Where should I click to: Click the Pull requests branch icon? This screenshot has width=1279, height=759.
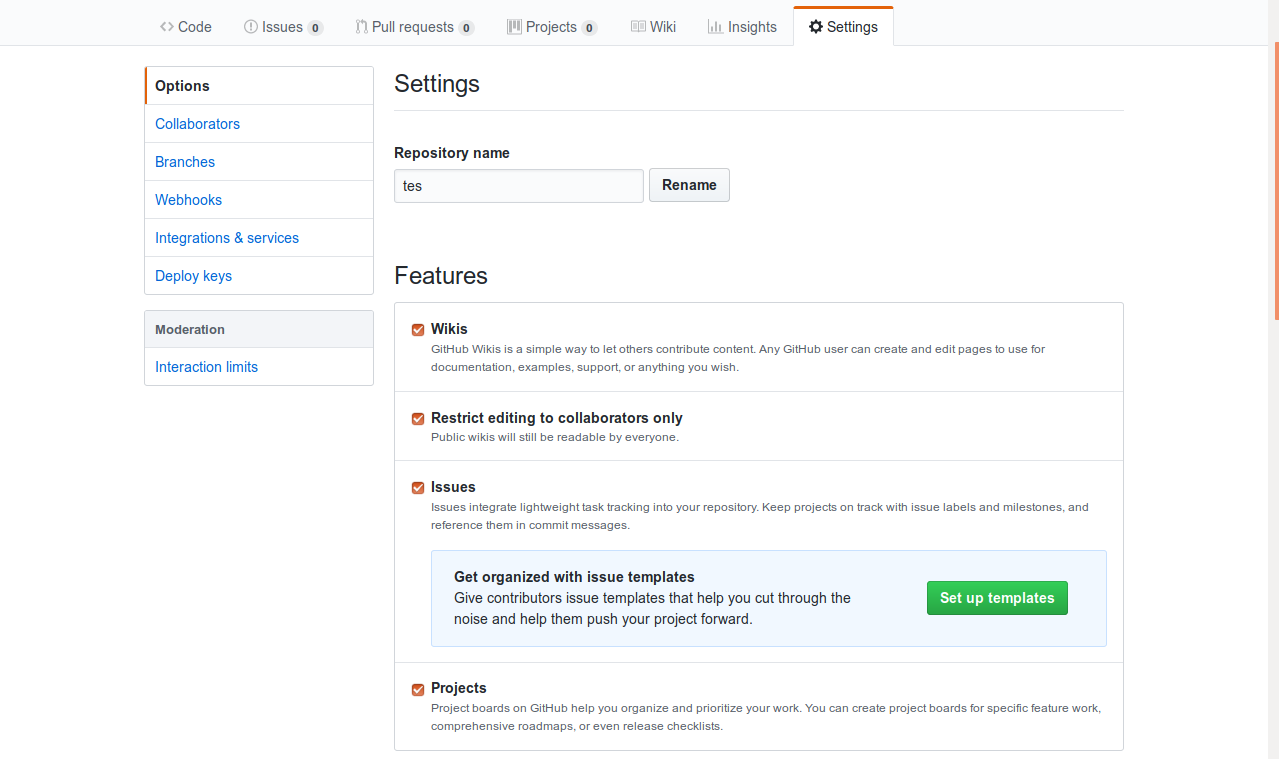361,27
